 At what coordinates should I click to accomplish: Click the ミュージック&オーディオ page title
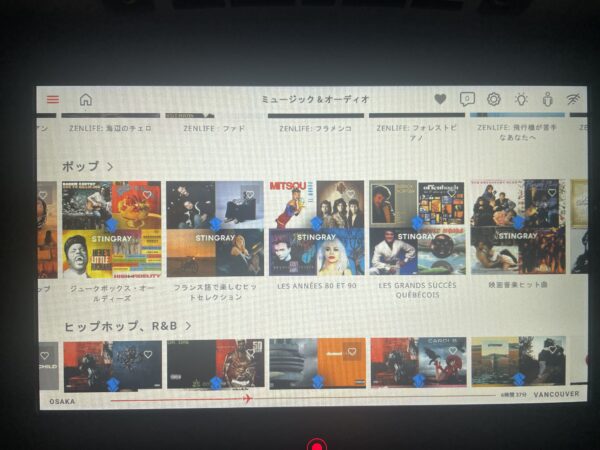click(315, 99)
